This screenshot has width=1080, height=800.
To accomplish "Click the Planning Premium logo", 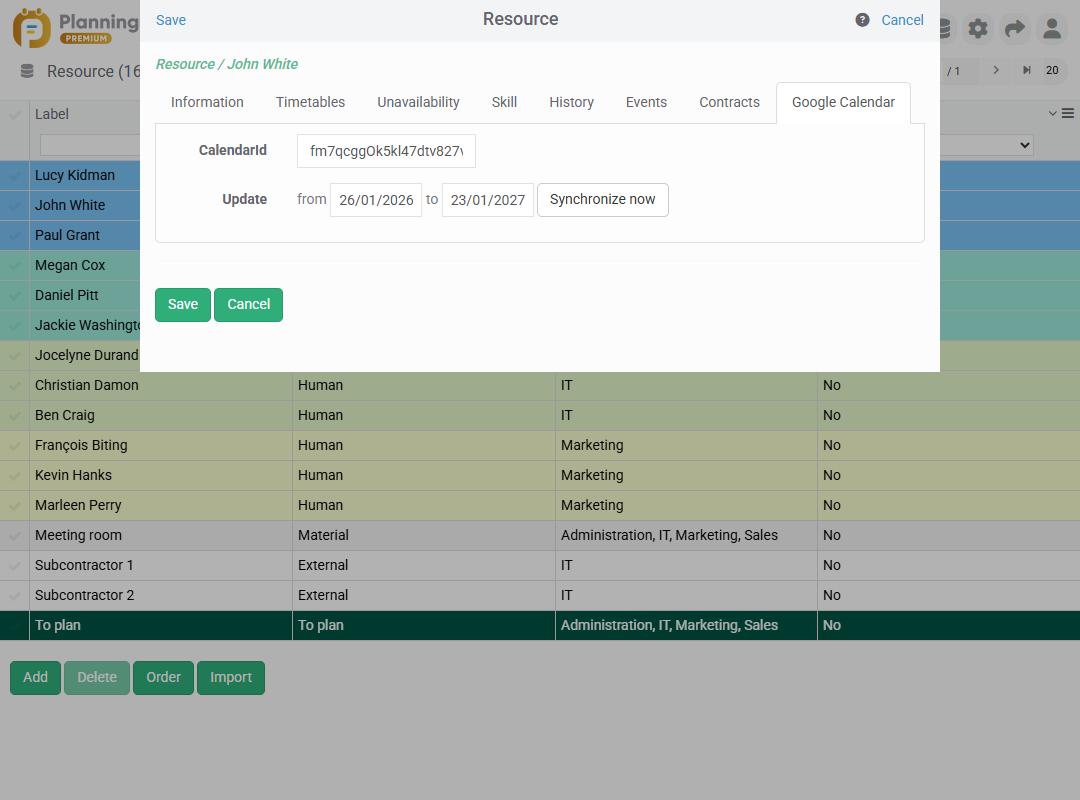I will point(76,28).
